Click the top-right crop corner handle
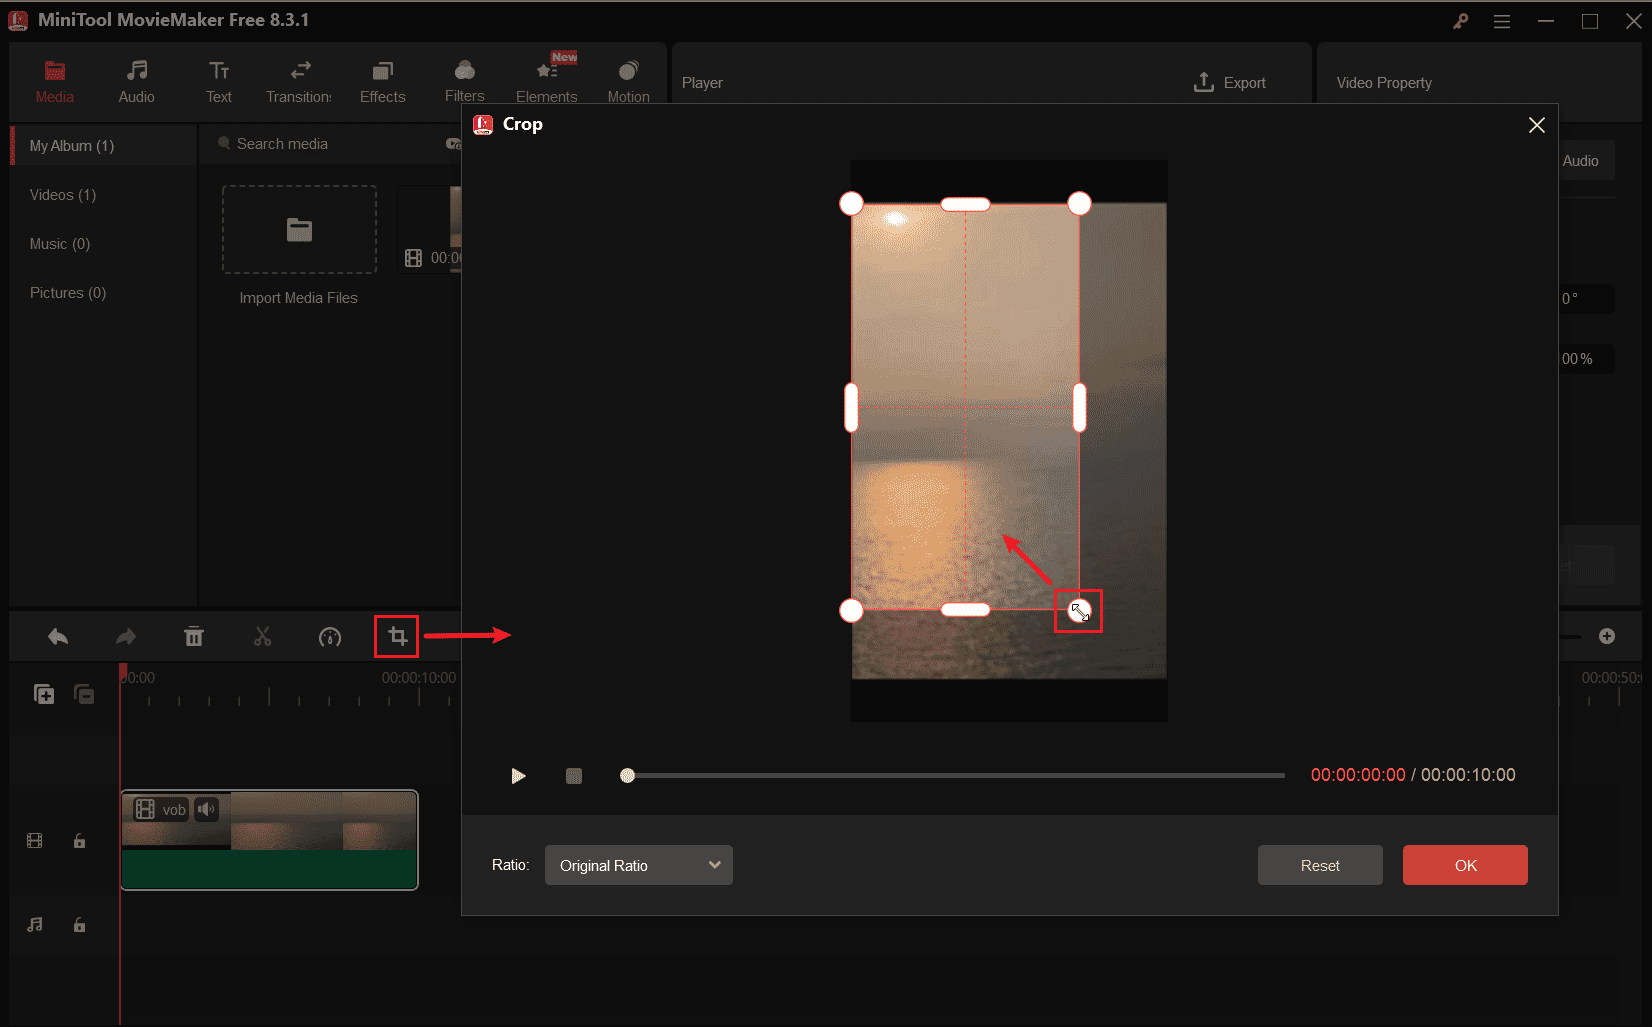This screenshot has height=1027, width=1652. coord(1079,204)
